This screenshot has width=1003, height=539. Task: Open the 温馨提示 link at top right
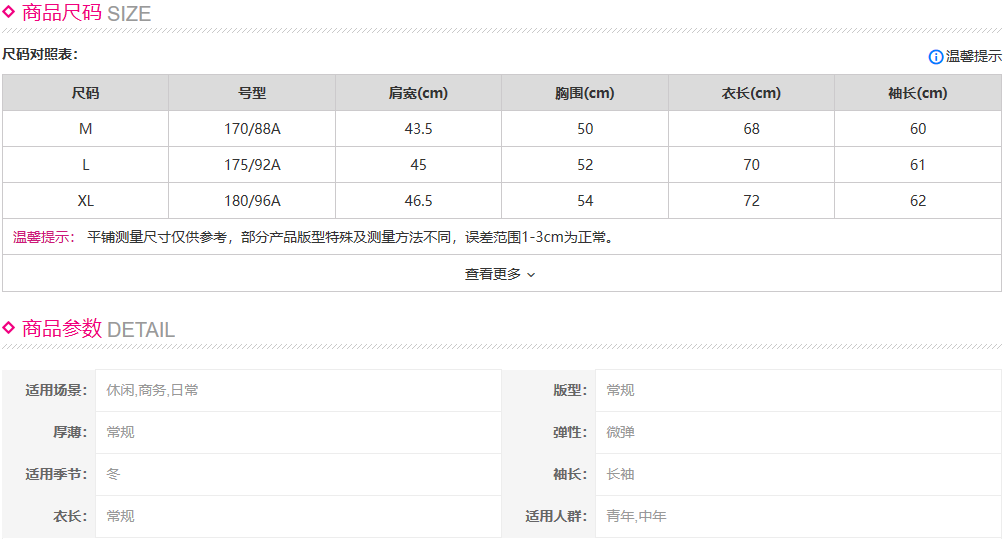click(973, 57)
